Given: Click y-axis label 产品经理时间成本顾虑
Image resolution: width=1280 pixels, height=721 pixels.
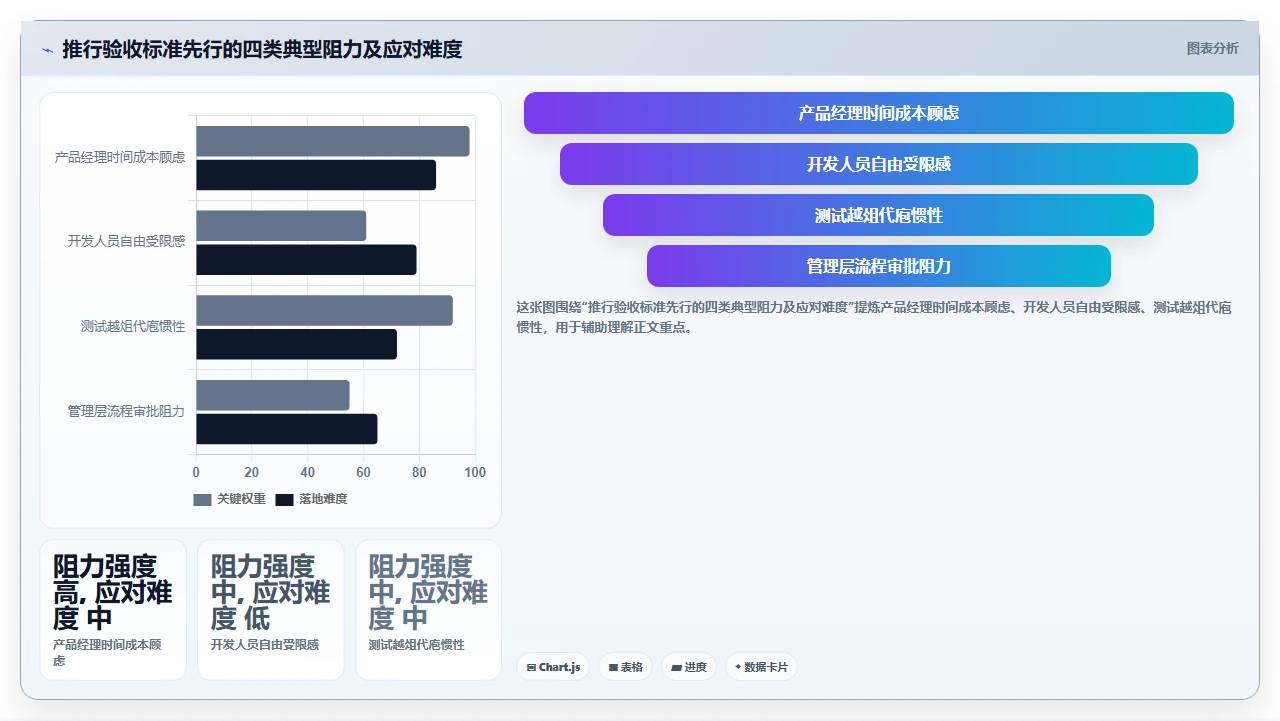Looking at the screenshot, I should tap(120, 158).
